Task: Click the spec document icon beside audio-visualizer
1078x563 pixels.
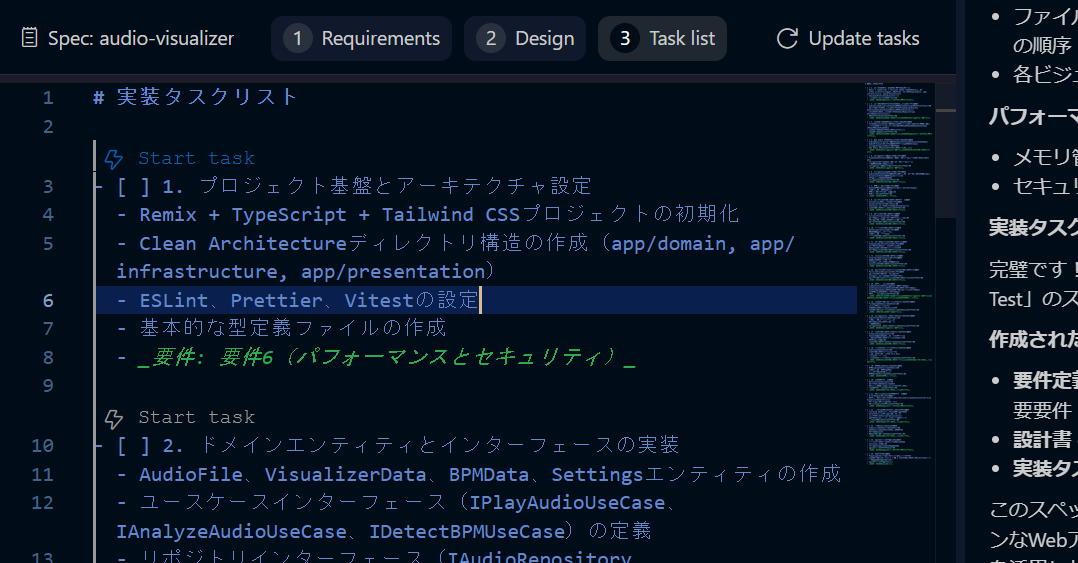Action: pos(29,38)
